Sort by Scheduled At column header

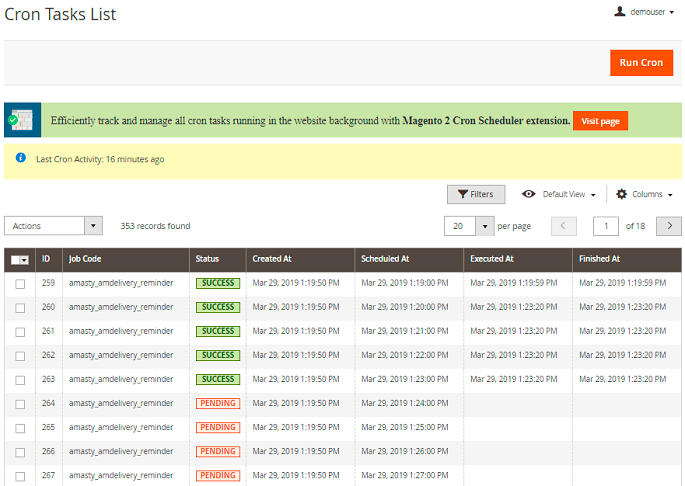385,259
